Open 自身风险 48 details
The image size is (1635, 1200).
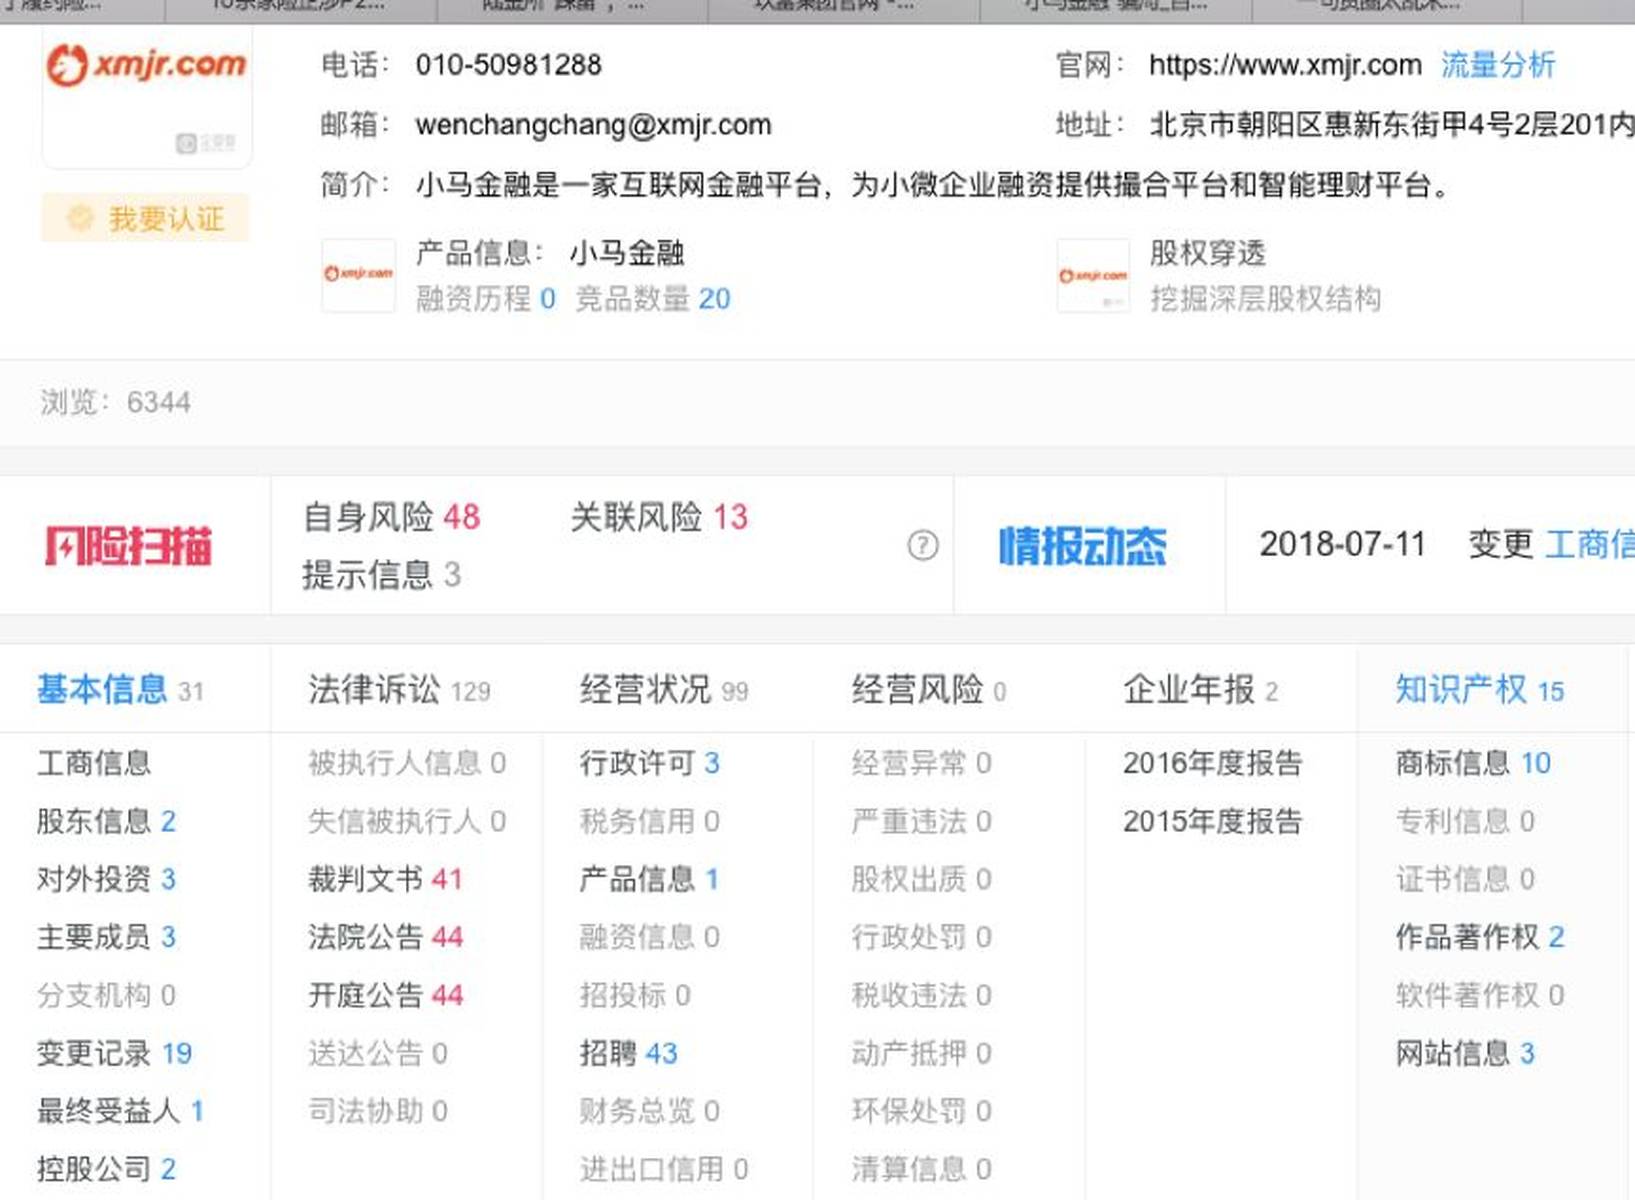[392, 517]
